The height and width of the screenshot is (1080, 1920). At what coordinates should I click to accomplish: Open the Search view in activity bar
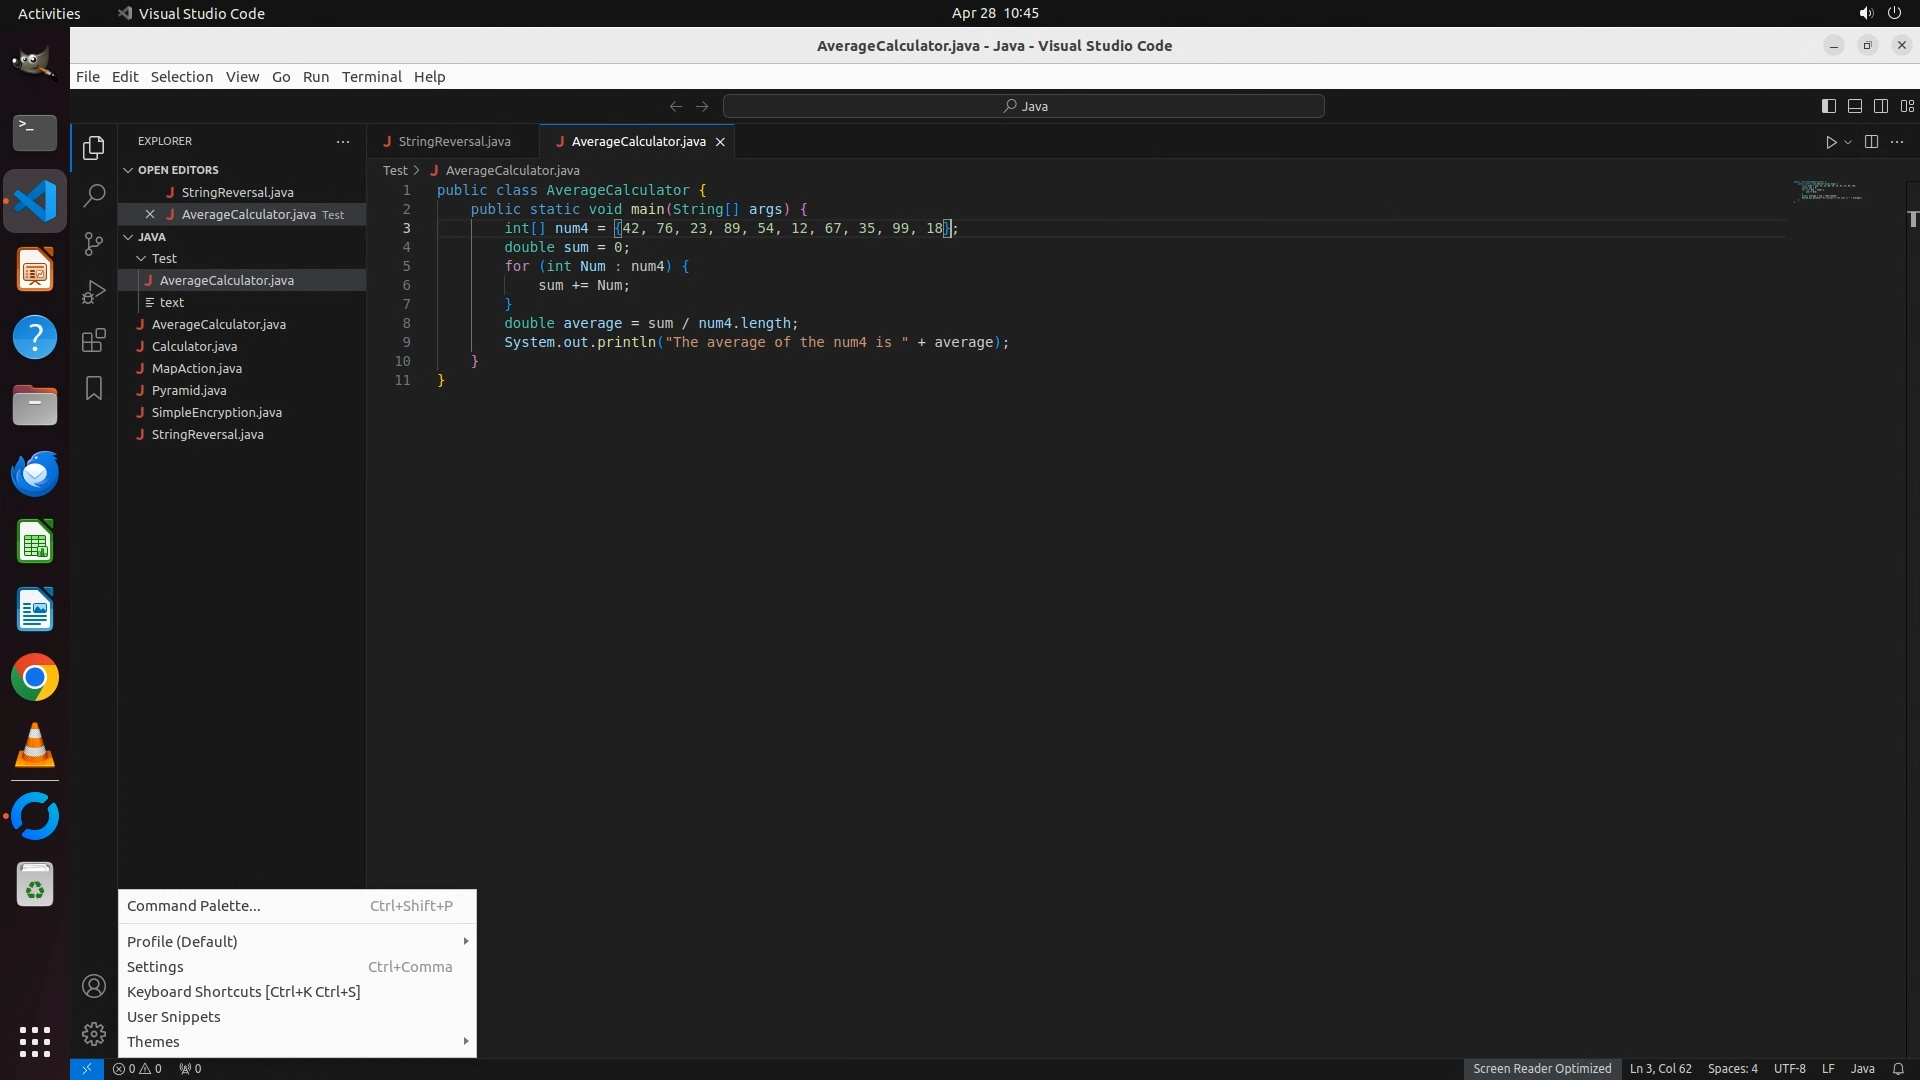[94, 195]
